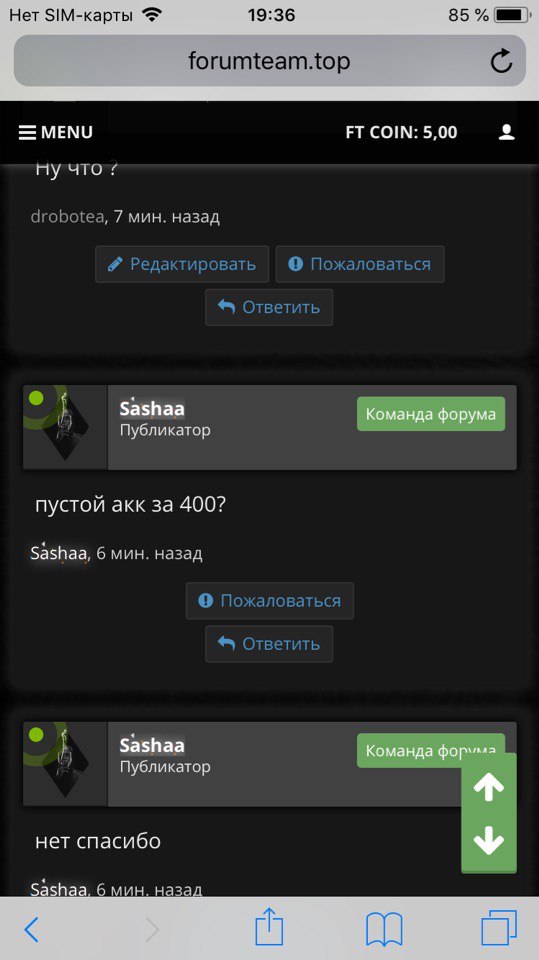Tap the user profile icon
The image size is (539, 960).
pyautogui.click(x=507, y=132)
